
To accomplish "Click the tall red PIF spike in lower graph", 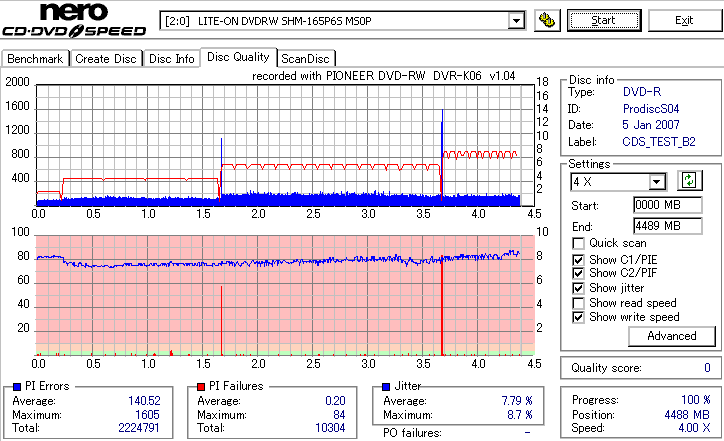I will click(x=442, y=305).
